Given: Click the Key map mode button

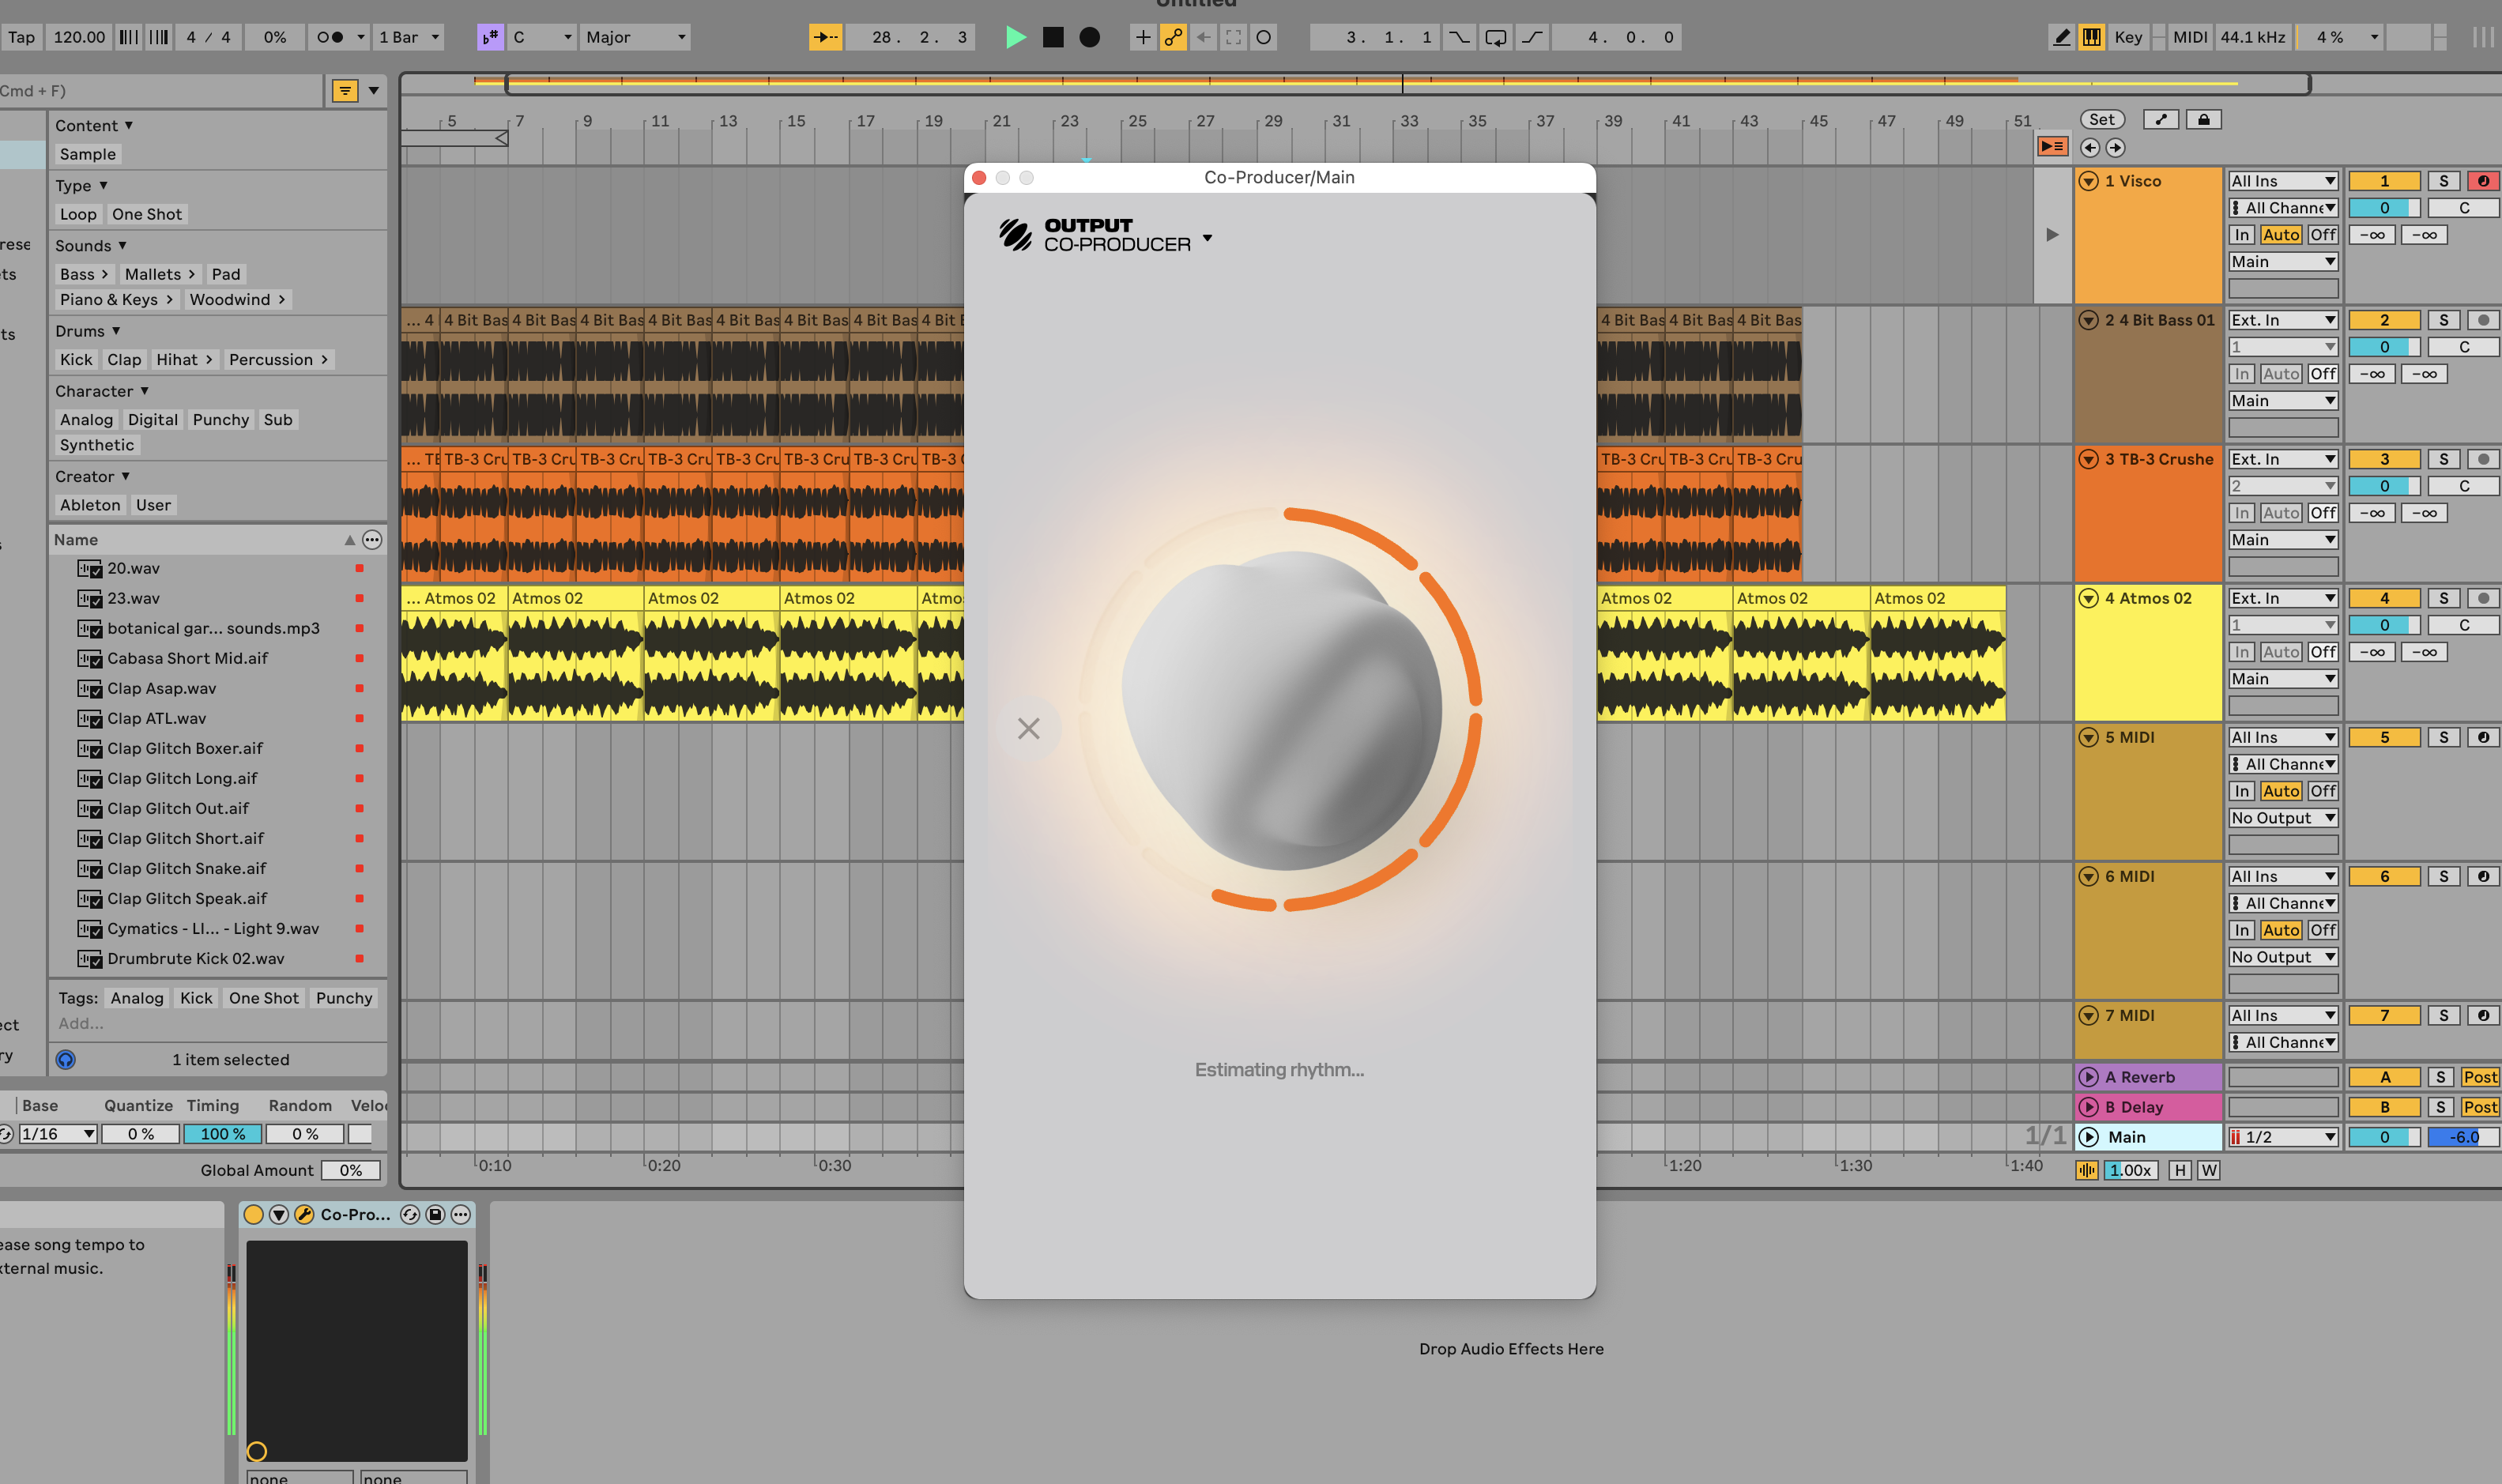Looking at the screenshot, I should 2128,37.
